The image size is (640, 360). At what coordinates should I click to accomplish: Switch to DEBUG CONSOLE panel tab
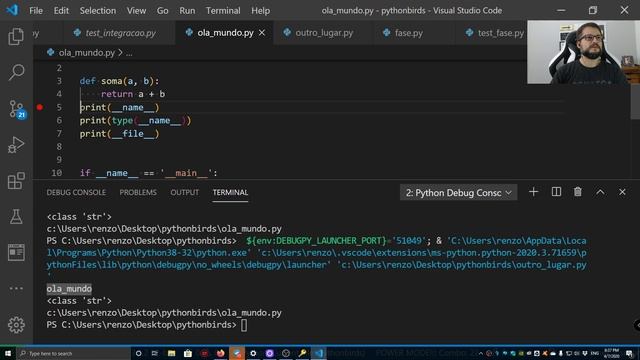76,192
